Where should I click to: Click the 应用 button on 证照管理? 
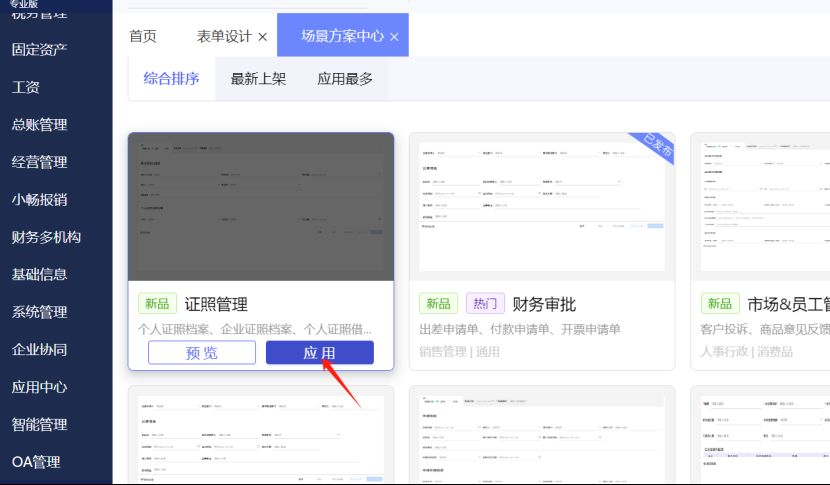[319, 353]
